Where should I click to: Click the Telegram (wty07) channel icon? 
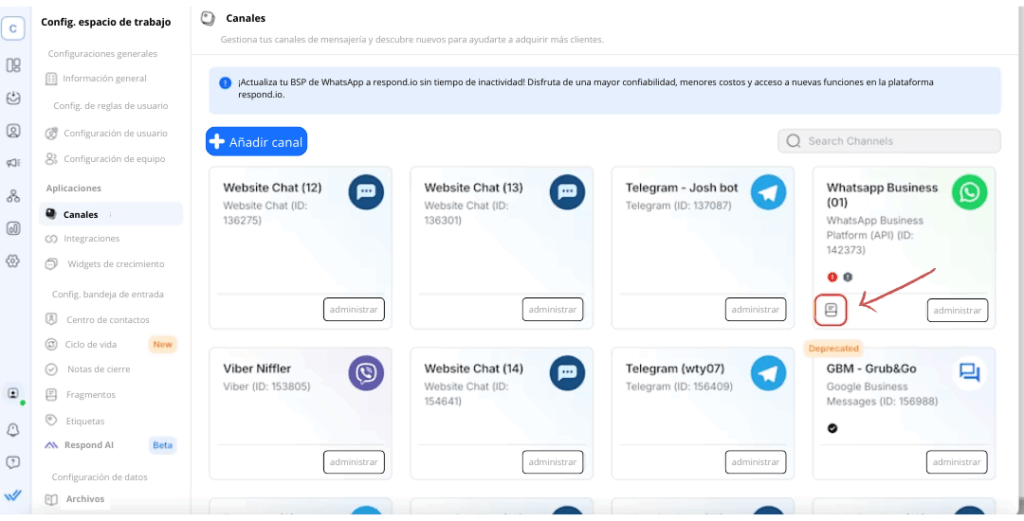[x=769, y=373]
